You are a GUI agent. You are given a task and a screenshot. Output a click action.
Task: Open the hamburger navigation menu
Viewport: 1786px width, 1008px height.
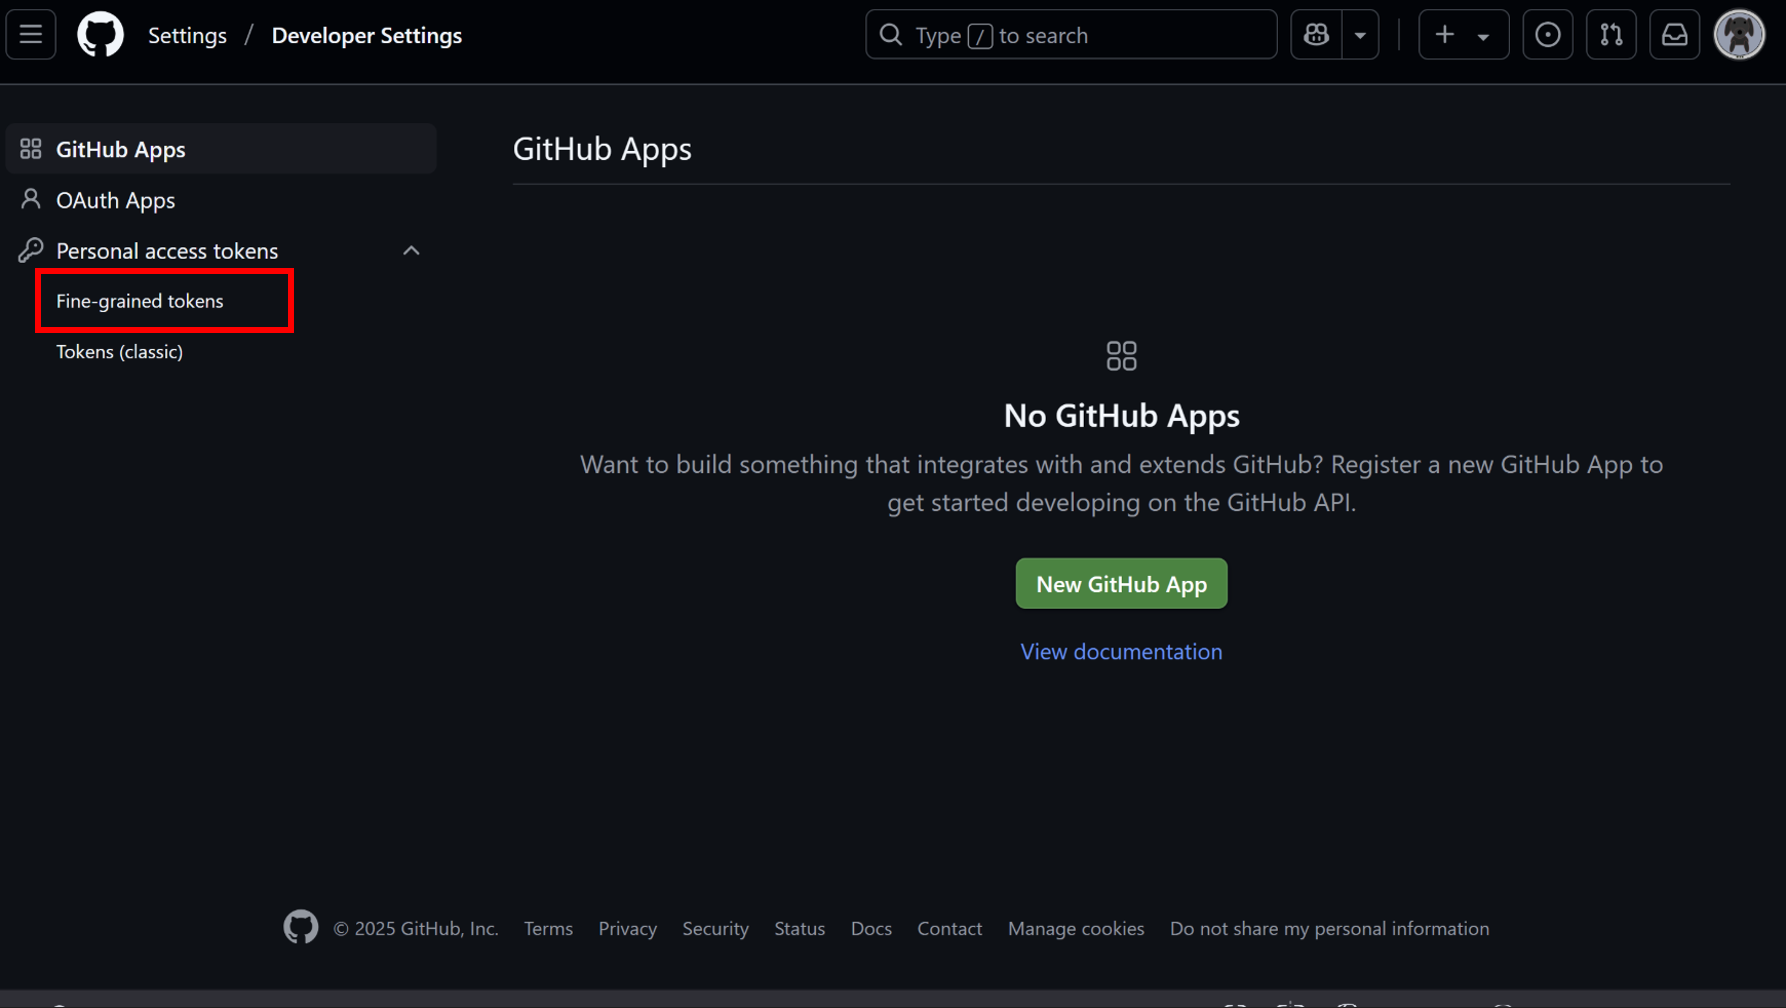tap(31, 35)
